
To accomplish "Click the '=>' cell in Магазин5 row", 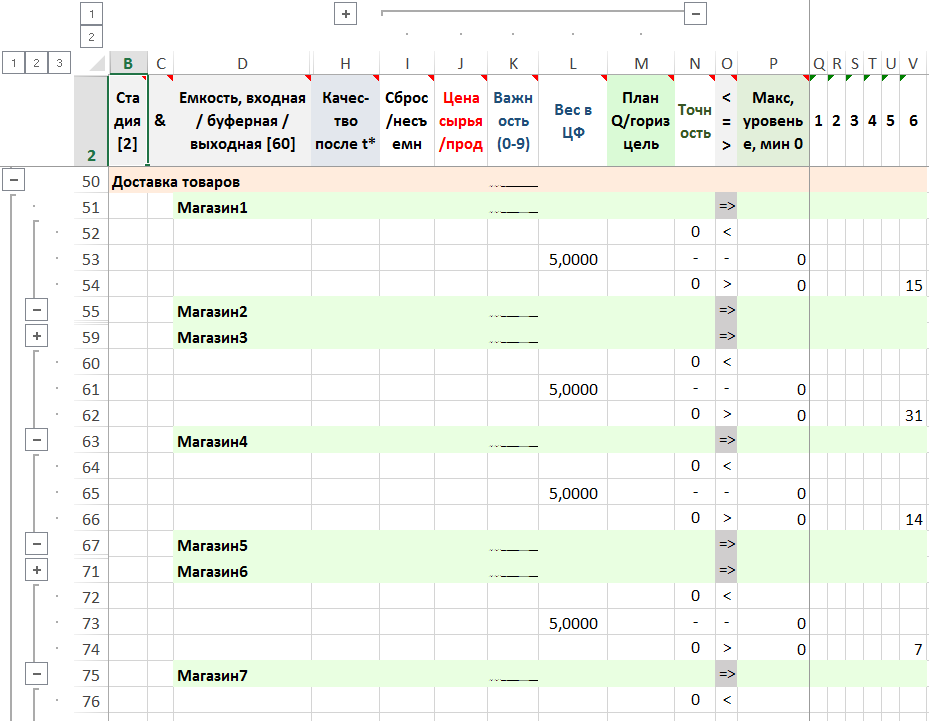I will 727,545.
